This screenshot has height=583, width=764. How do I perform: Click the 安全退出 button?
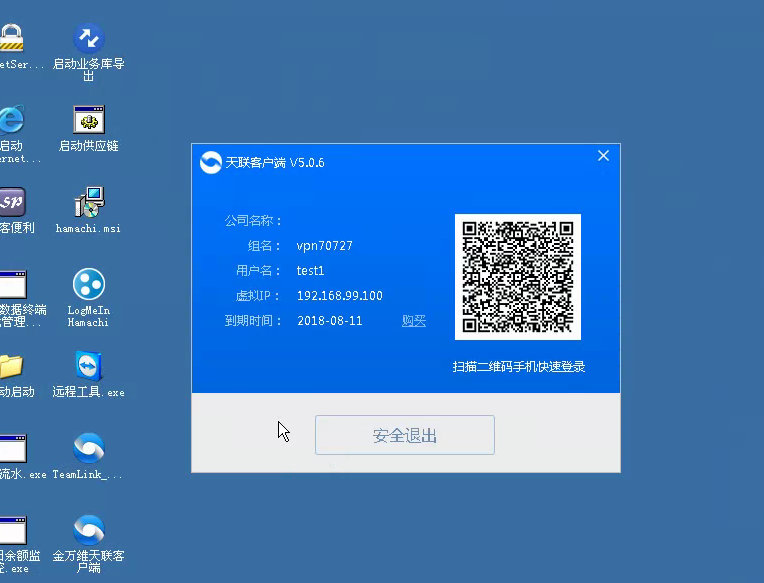coord(405,435)
